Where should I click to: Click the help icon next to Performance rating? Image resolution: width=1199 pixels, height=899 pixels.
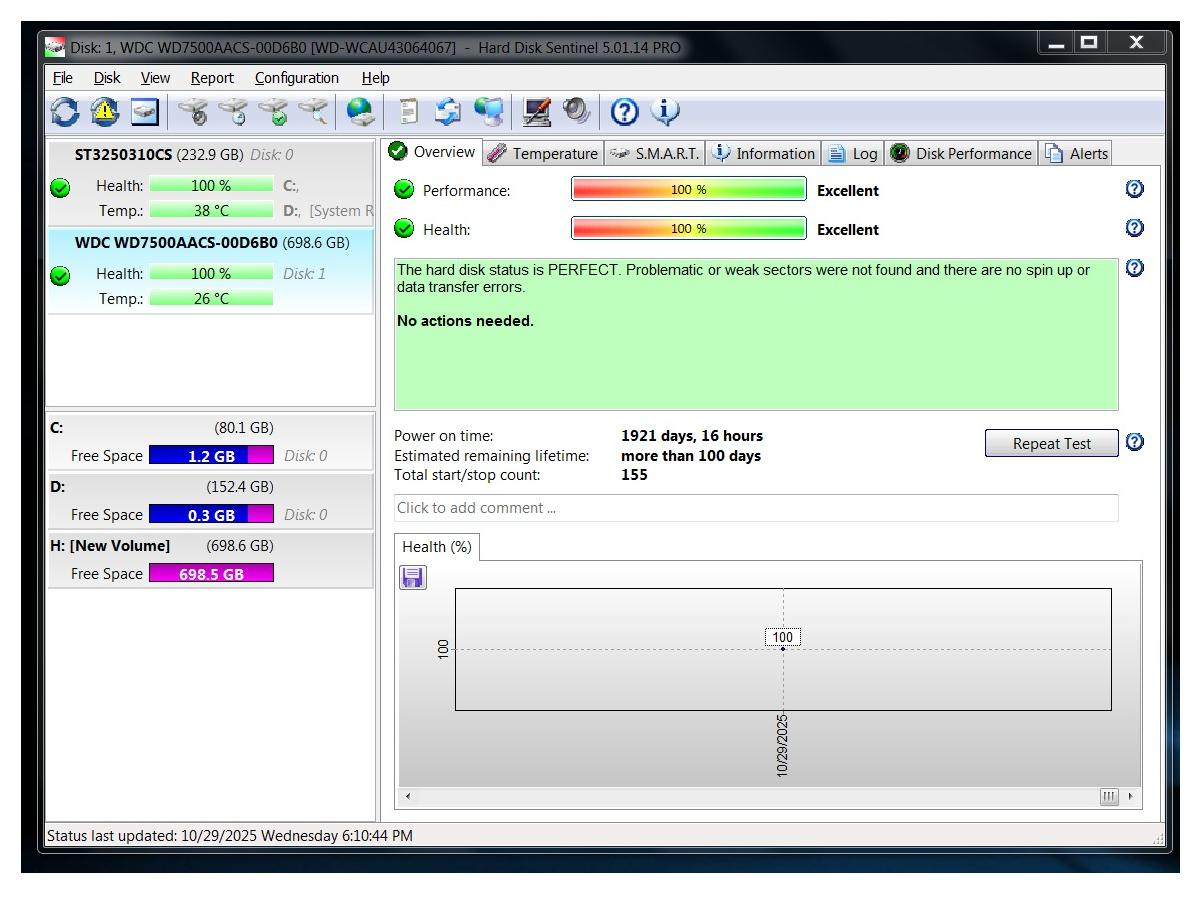coord(1134,189)
